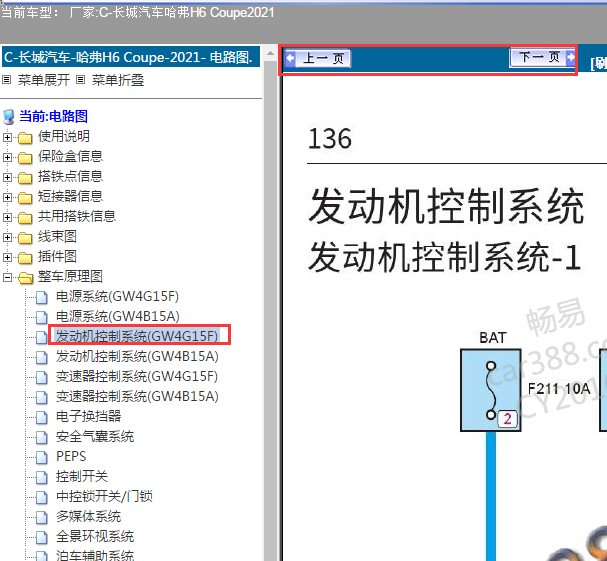Screen dimensions: 607x561
Task: Expand the 共用搭铁信息 folder
Action: [7, 217]
